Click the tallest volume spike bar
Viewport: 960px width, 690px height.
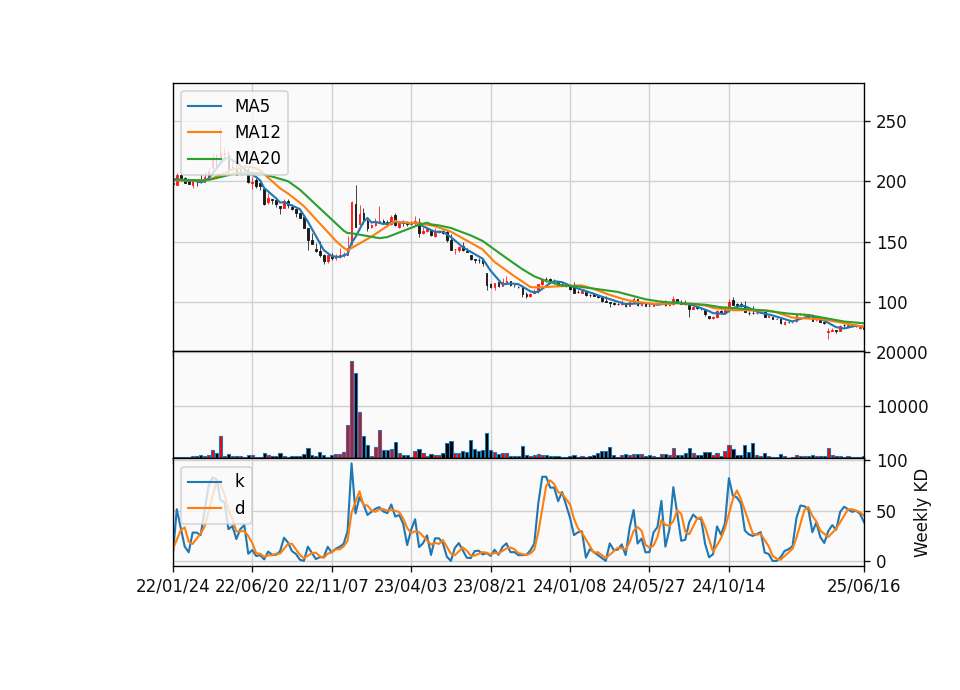tap(352, 410)
